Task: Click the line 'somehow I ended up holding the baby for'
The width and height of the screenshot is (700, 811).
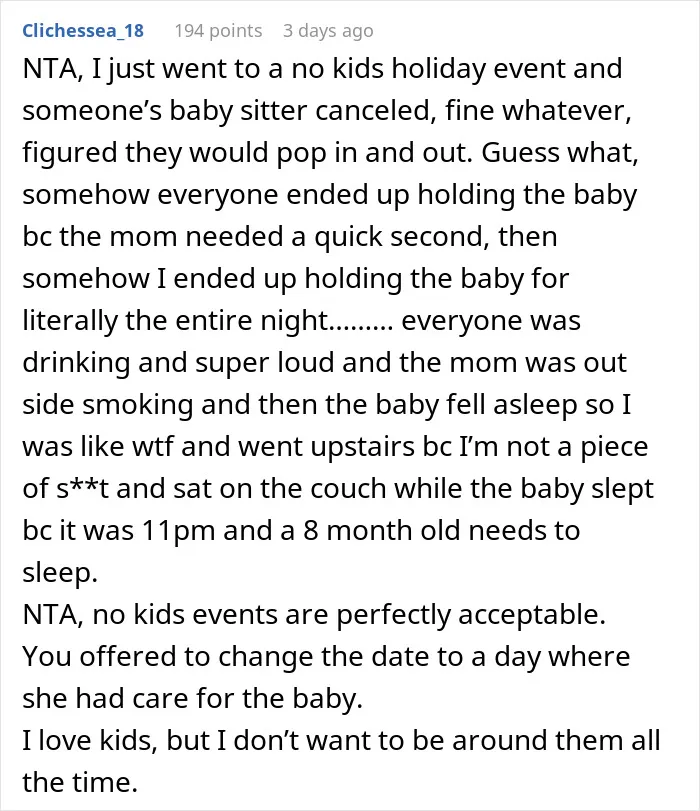Action: [295, 278]
